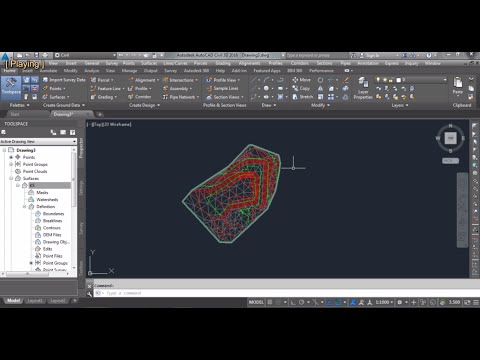Expand the Create Ground Data panel title
Image resolution: width=480 pixels, height=360 pixels.
point(64,105)
